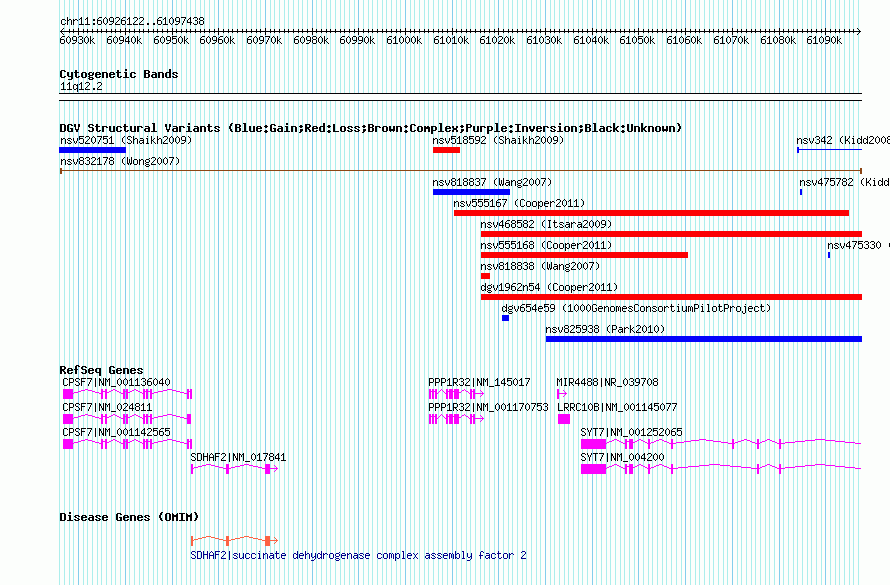
Task: Click the chr11:60926122..61097438 coordinates label
Action: (x=132, y=21)
